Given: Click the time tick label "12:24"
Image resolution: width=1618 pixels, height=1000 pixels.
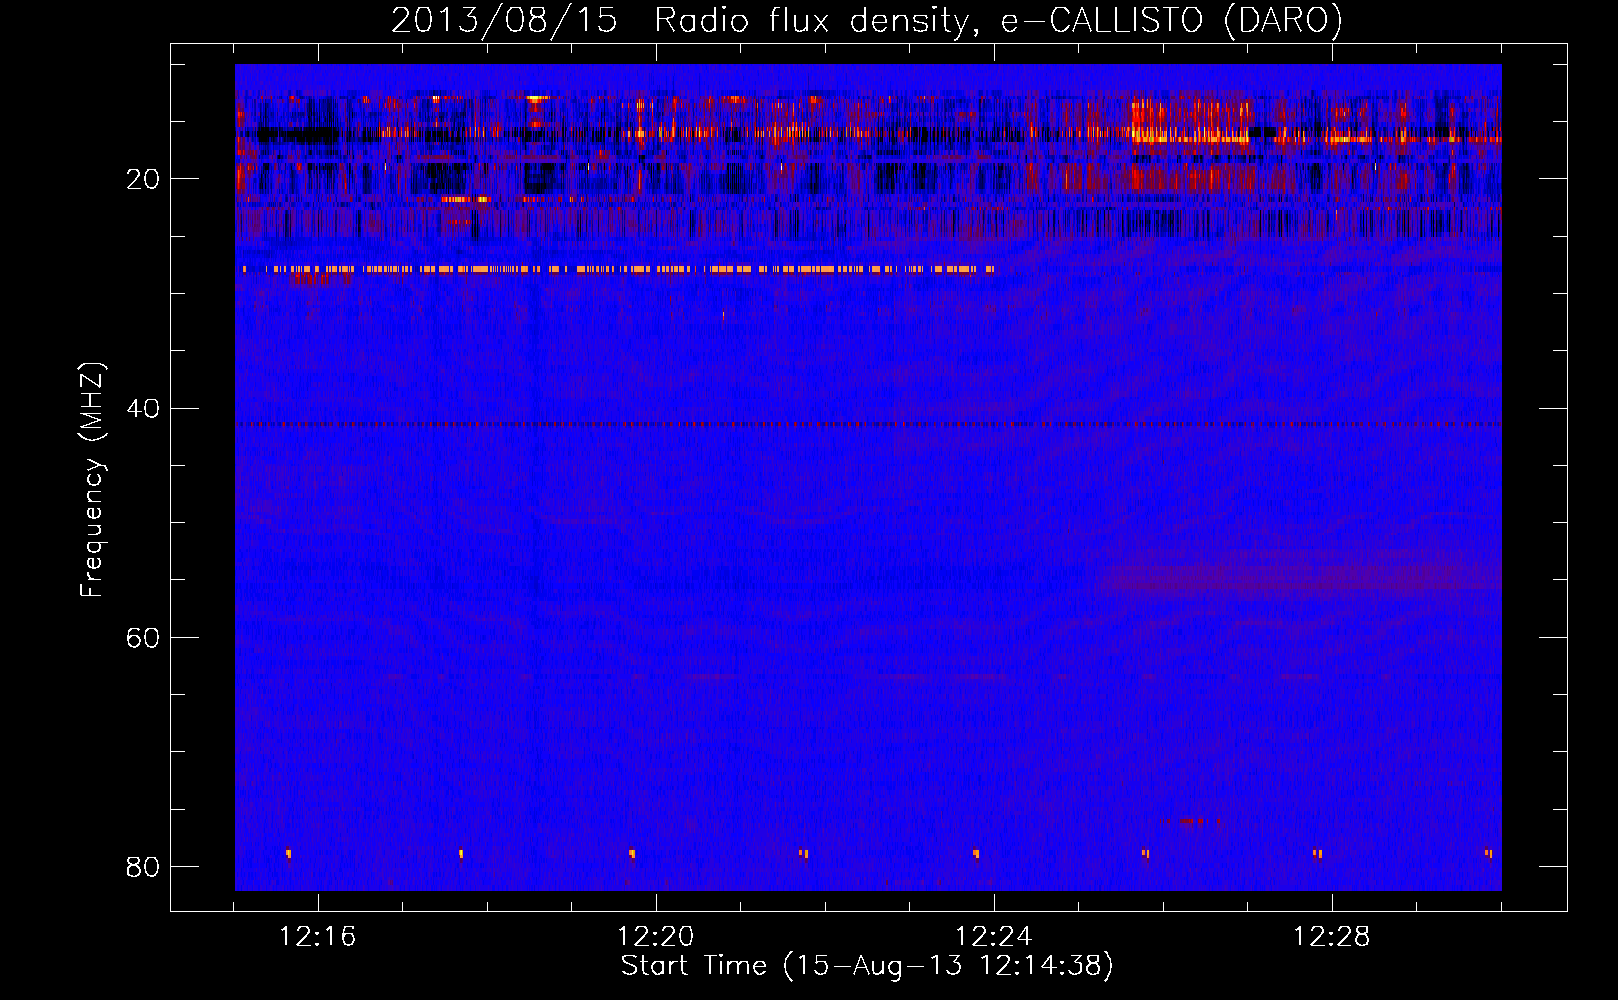Looking at the screenshot, I should coord(993,937).
